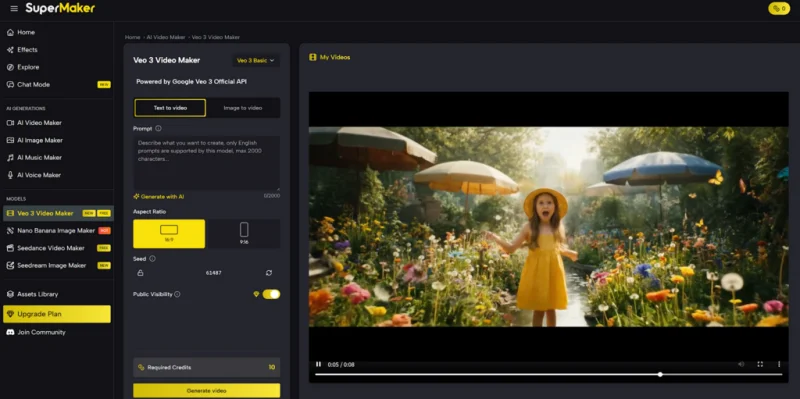Viewport: 800px width, 399px height.
Task: Click the Assets Library stack icon
Action: point(10,294)
